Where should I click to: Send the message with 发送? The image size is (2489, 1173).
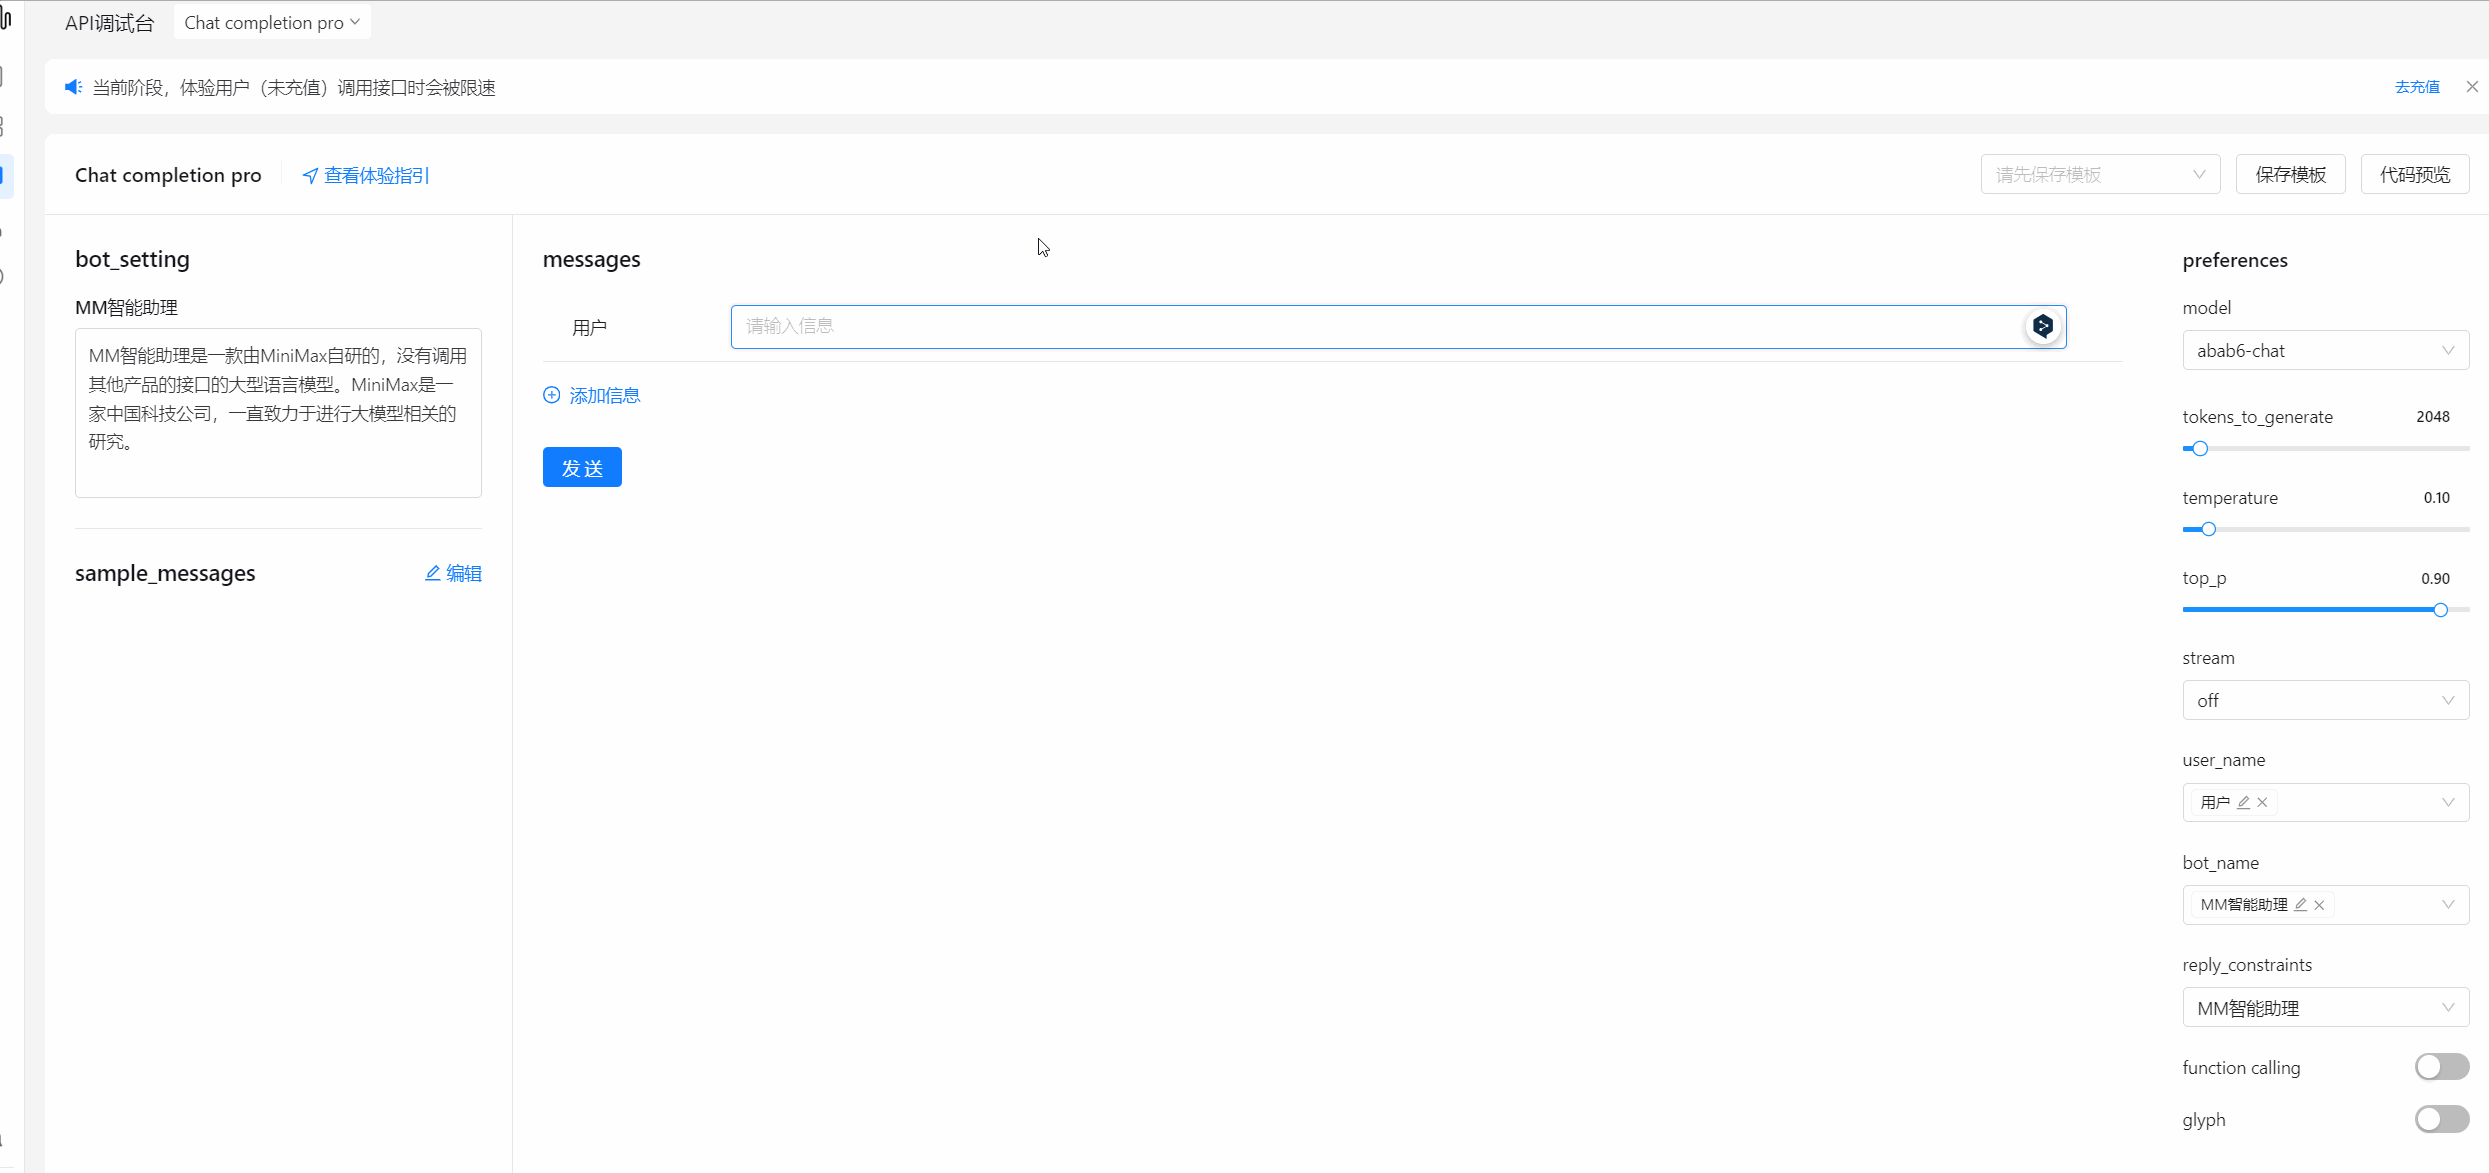(582, 467)
